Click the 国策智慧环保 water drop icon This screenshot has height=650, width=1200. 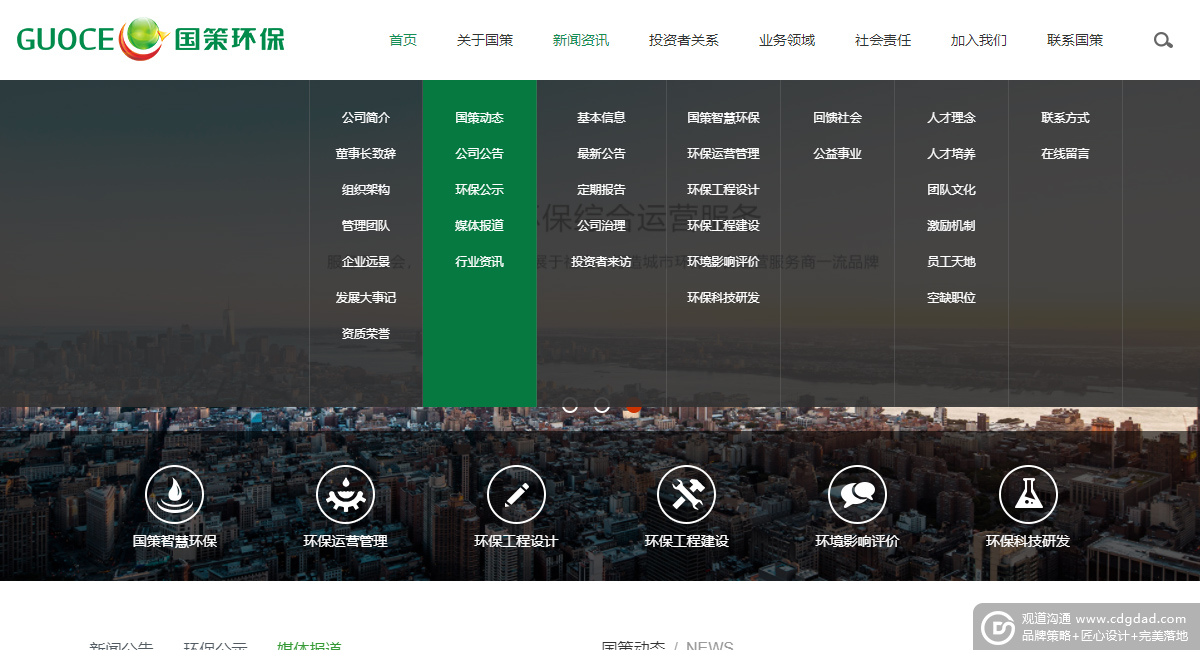click(x=174, y=494)
